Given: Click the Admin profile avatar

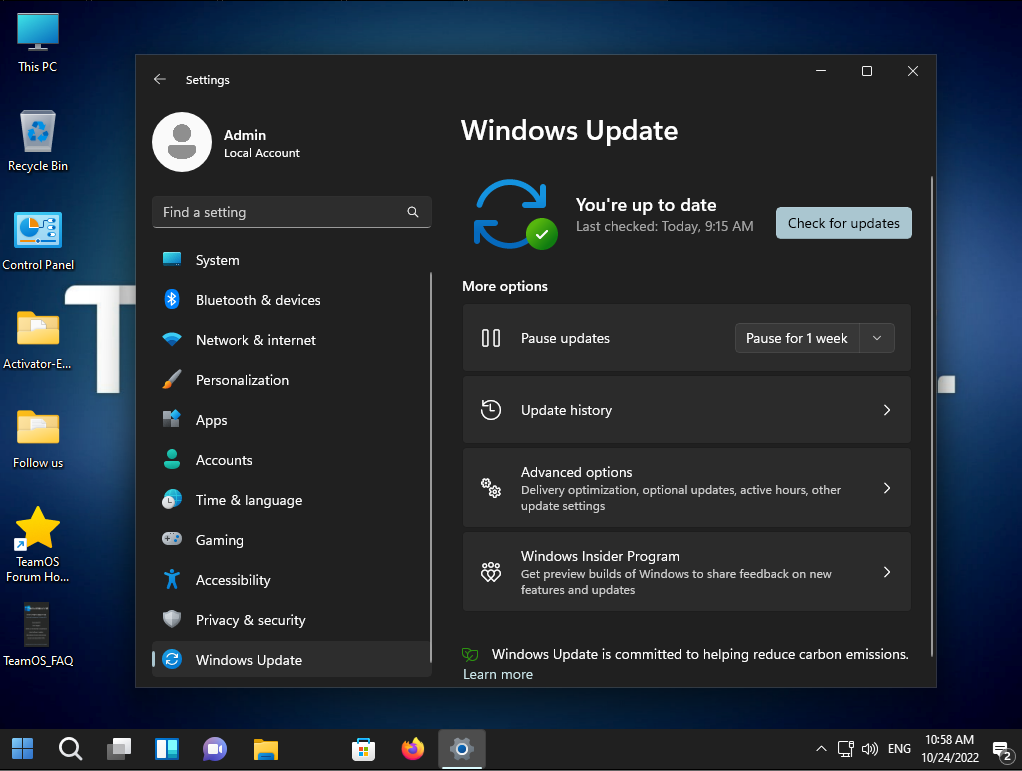Looking at the screenshot, I should tap(181, 142).
